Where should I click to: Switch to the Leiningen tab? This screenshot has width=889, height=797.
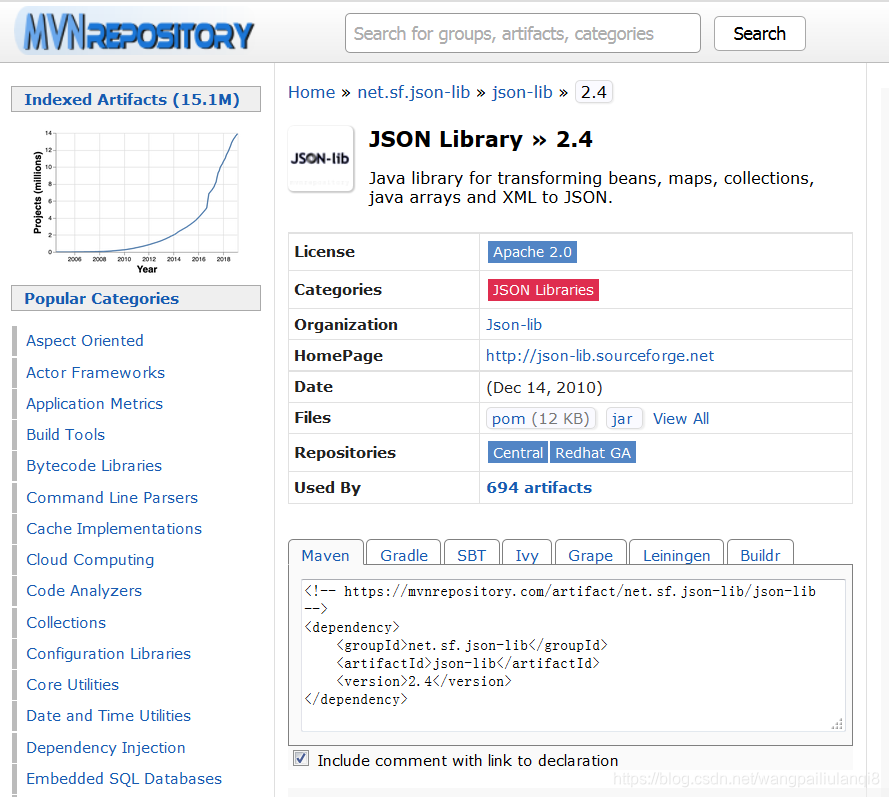[x=676, y=554]
